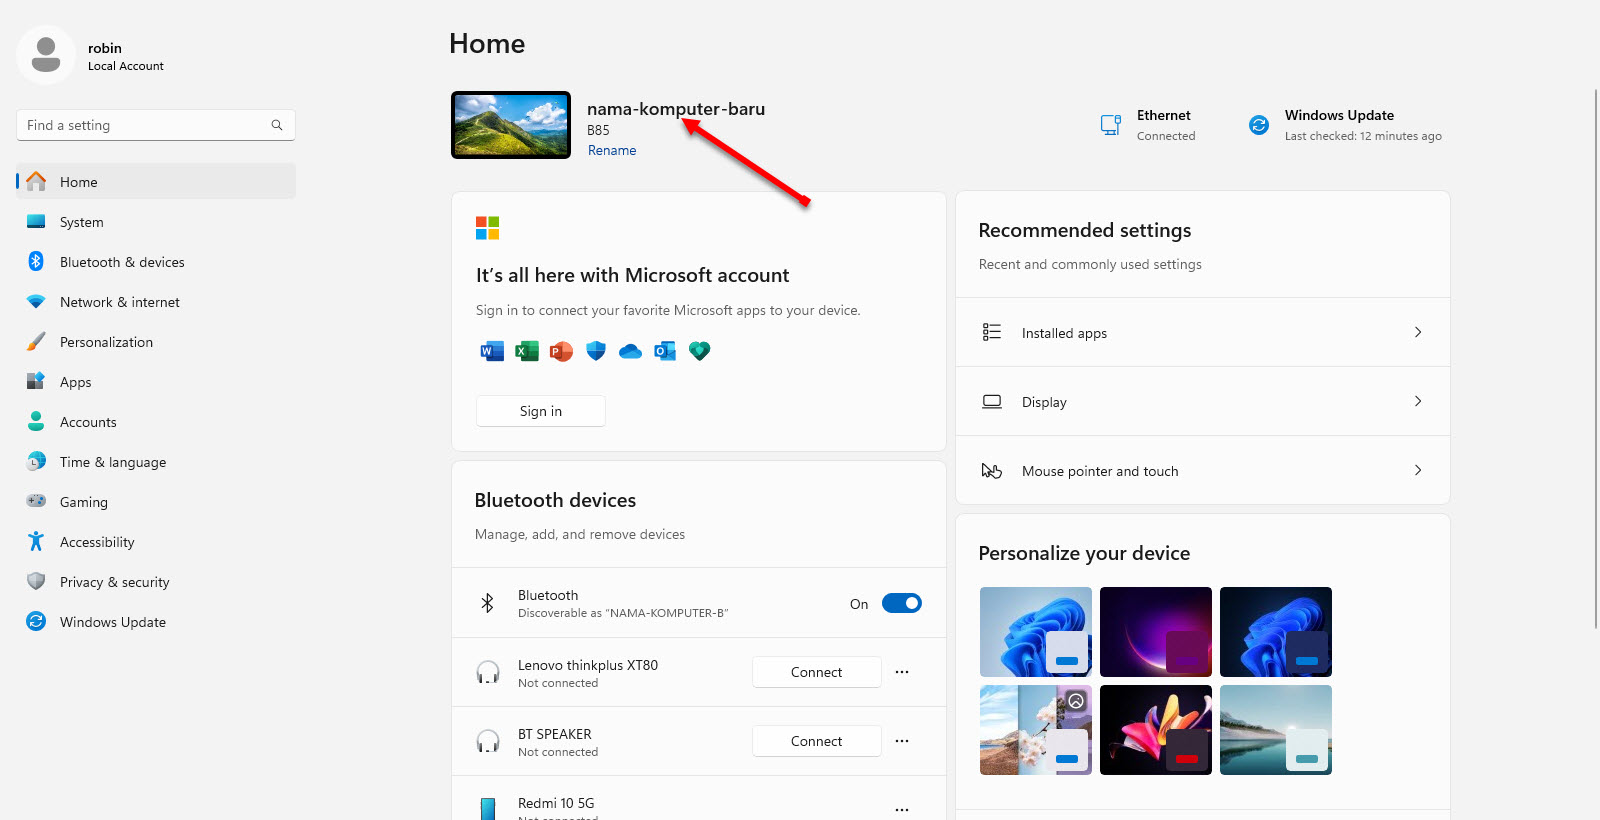This screenshot has width=1600, height=820.
Task: Click the Excel app icon
Action: click(x=526, y=351)
